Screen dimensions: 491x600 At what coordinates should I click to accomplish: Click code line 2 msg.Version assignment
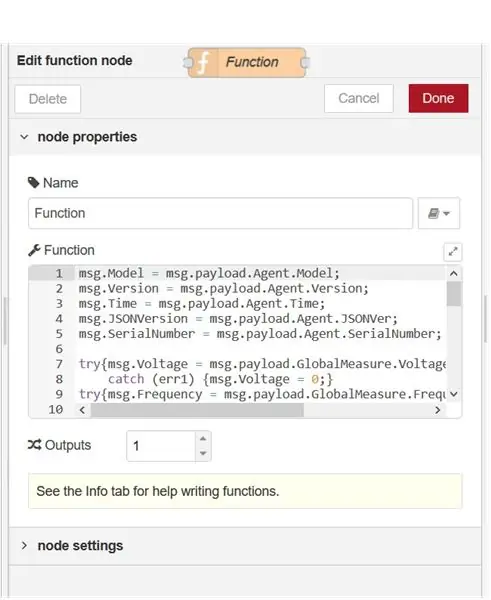pos(223,289)
